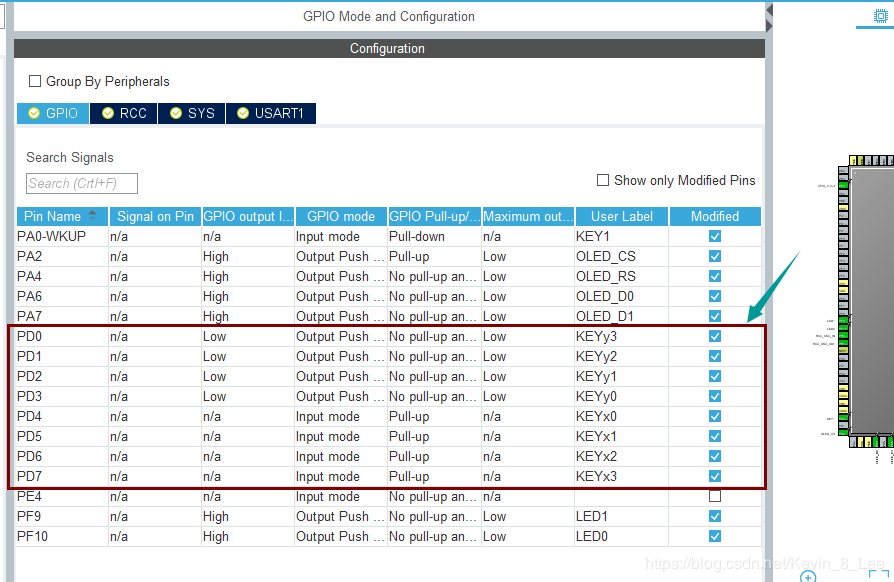The width and height of the screenshot is (894, 582).
Task: Toggle Show only Modified Pins
Action: (x=603, y=180)
